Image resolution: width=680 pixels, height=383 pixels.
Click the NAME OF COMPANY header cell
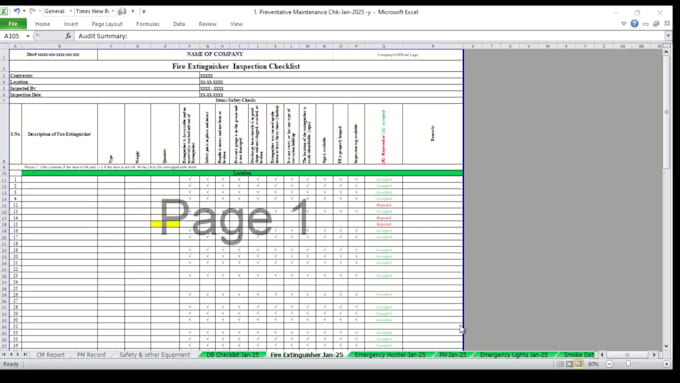[x=215, y=54]
